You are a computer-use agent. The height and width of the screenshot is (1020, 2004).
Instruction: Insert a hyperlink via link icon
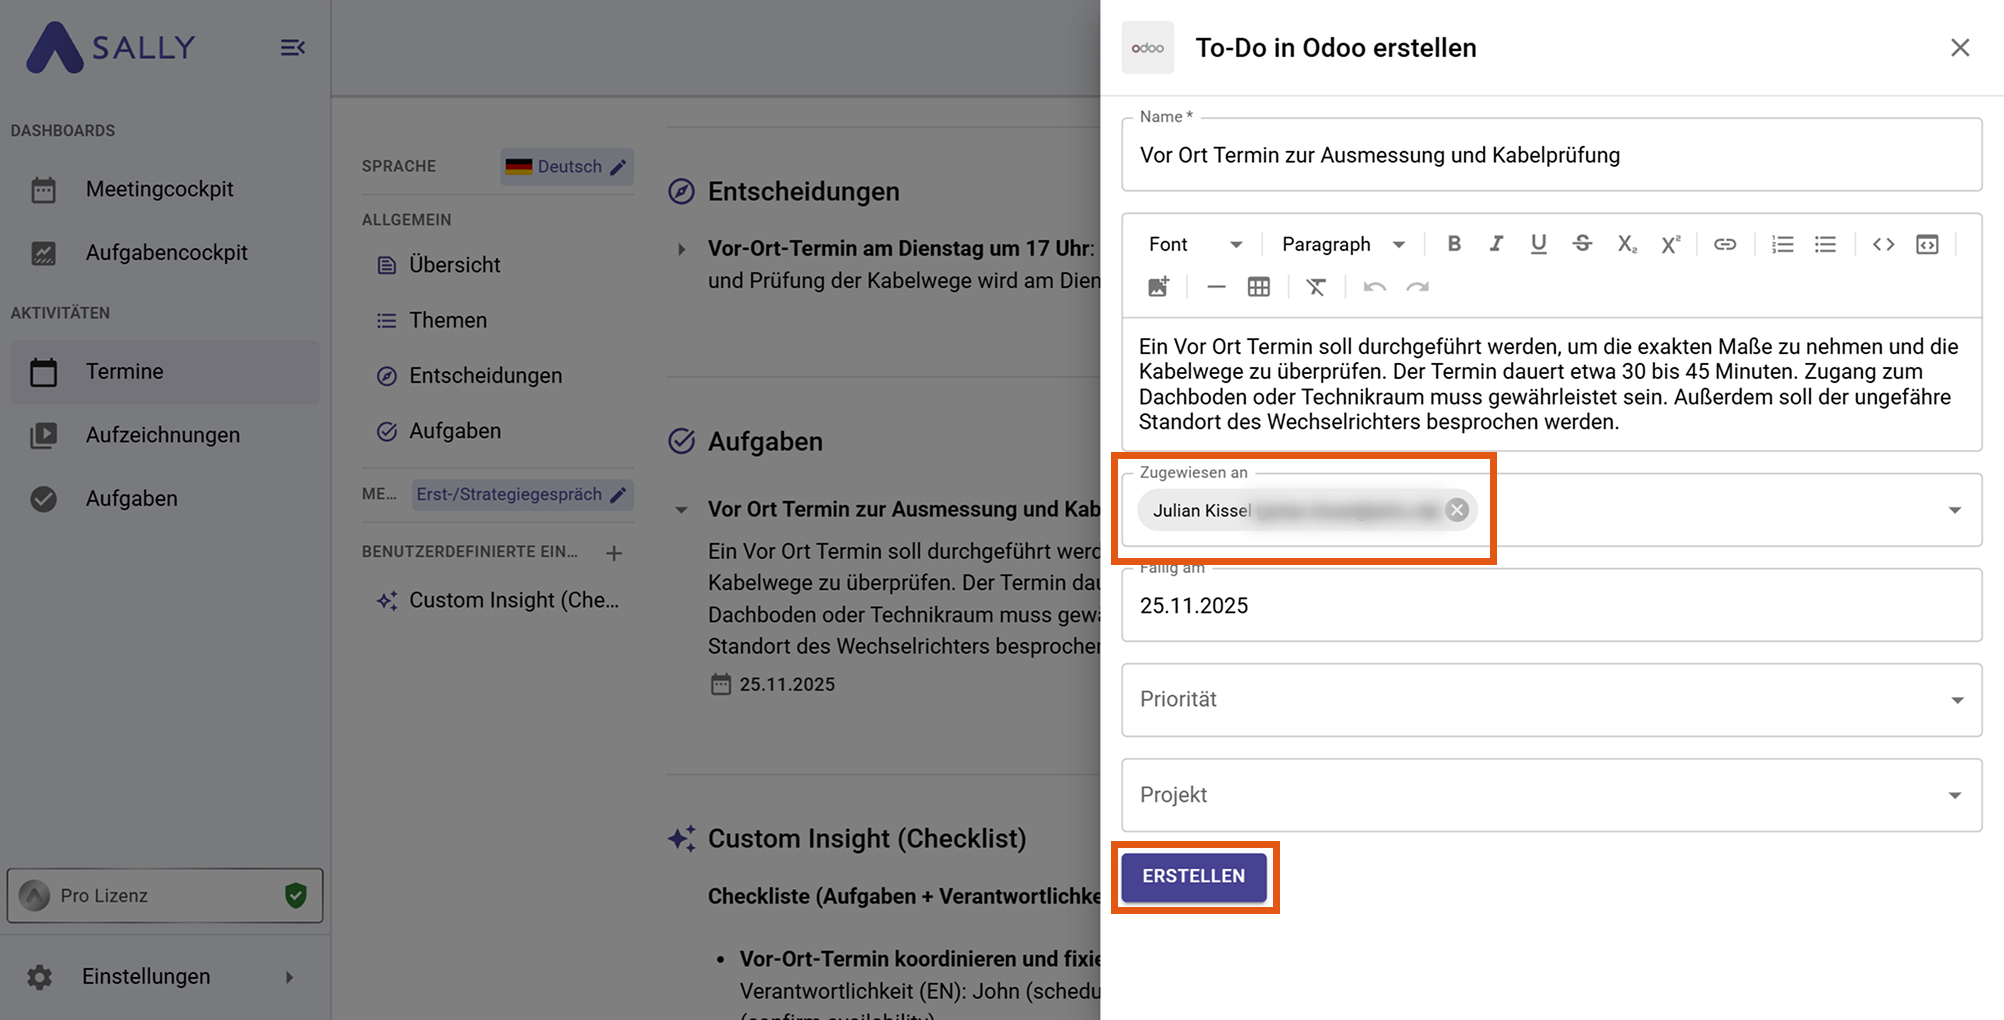pos(1724,244)
